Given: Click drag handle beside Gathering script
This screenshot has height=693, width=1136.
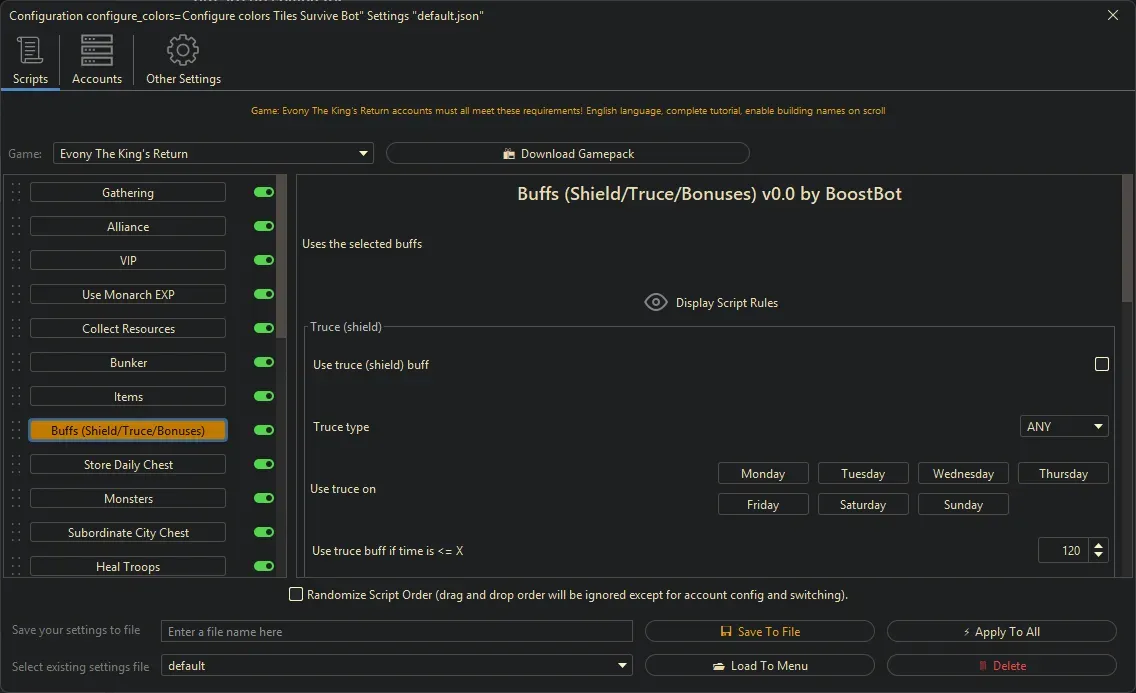Looking at the screenshot, I should coord(16,193).
